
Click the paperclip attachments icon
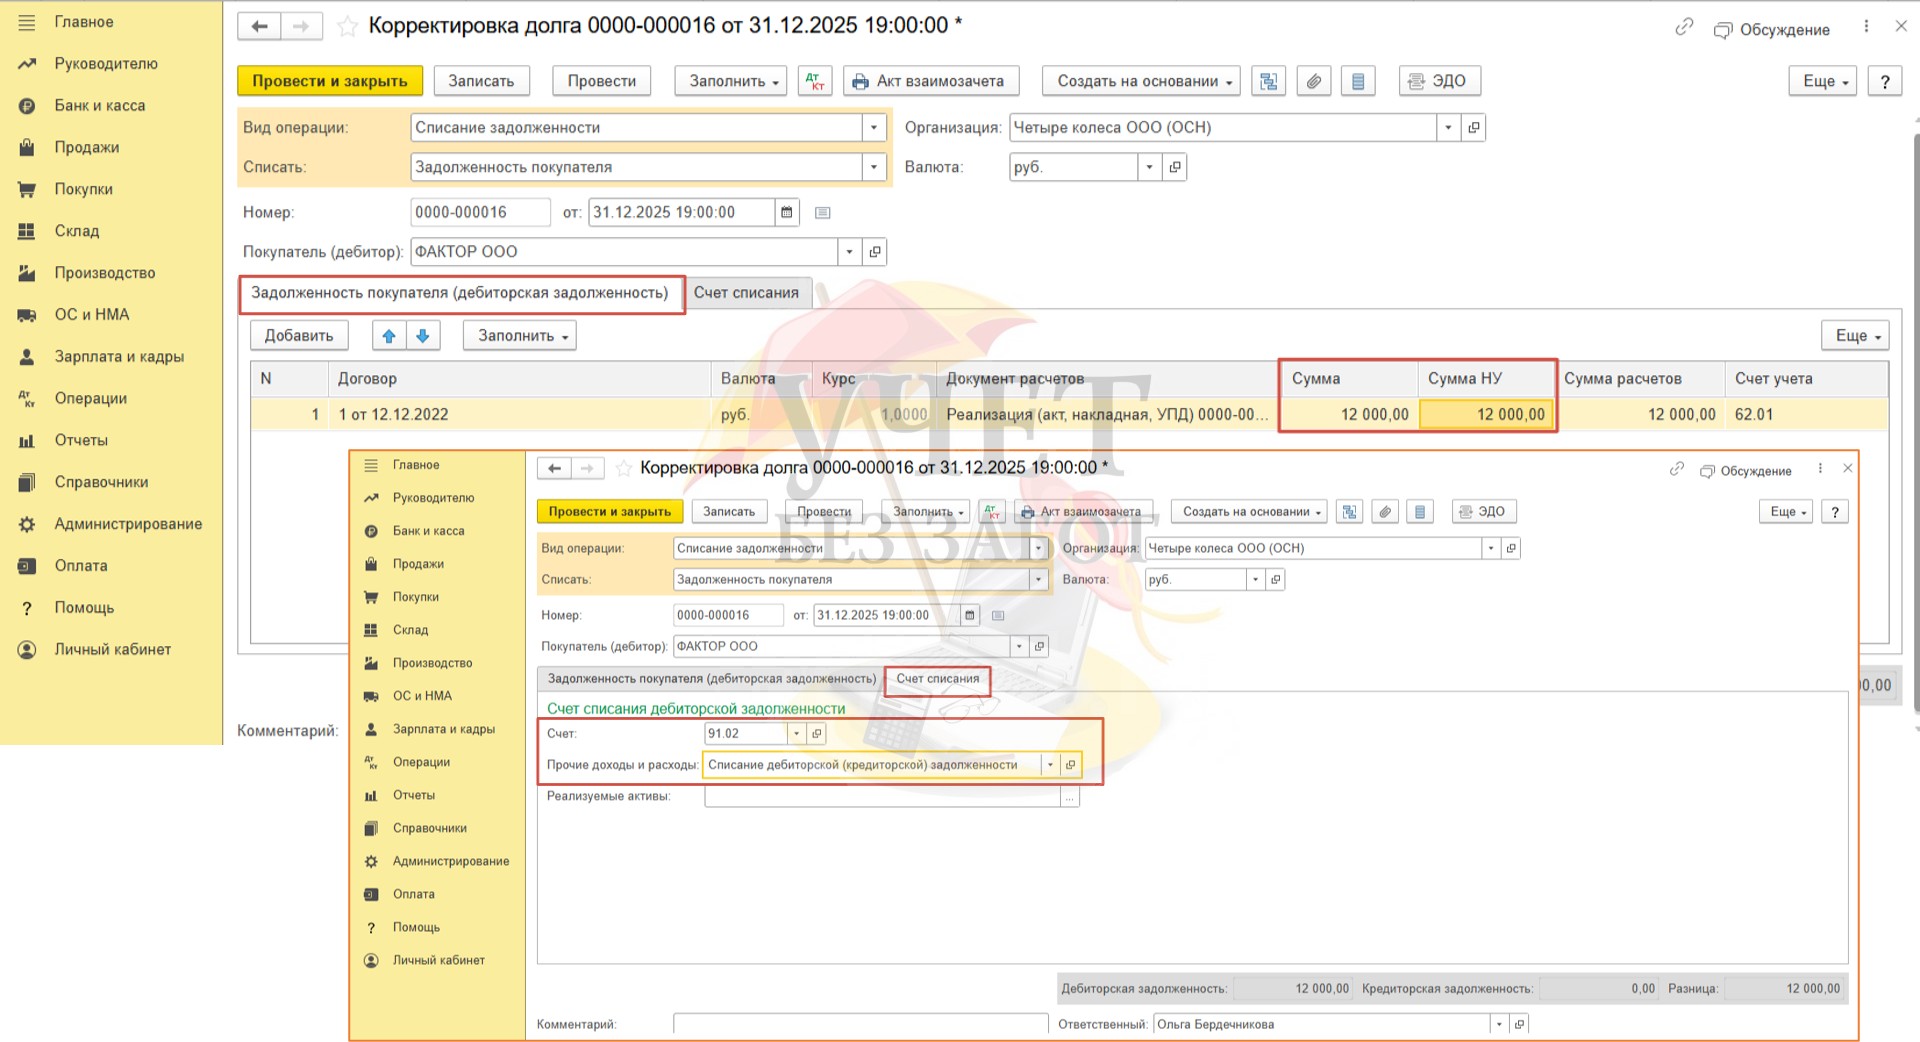click(x=1313, y=81)
